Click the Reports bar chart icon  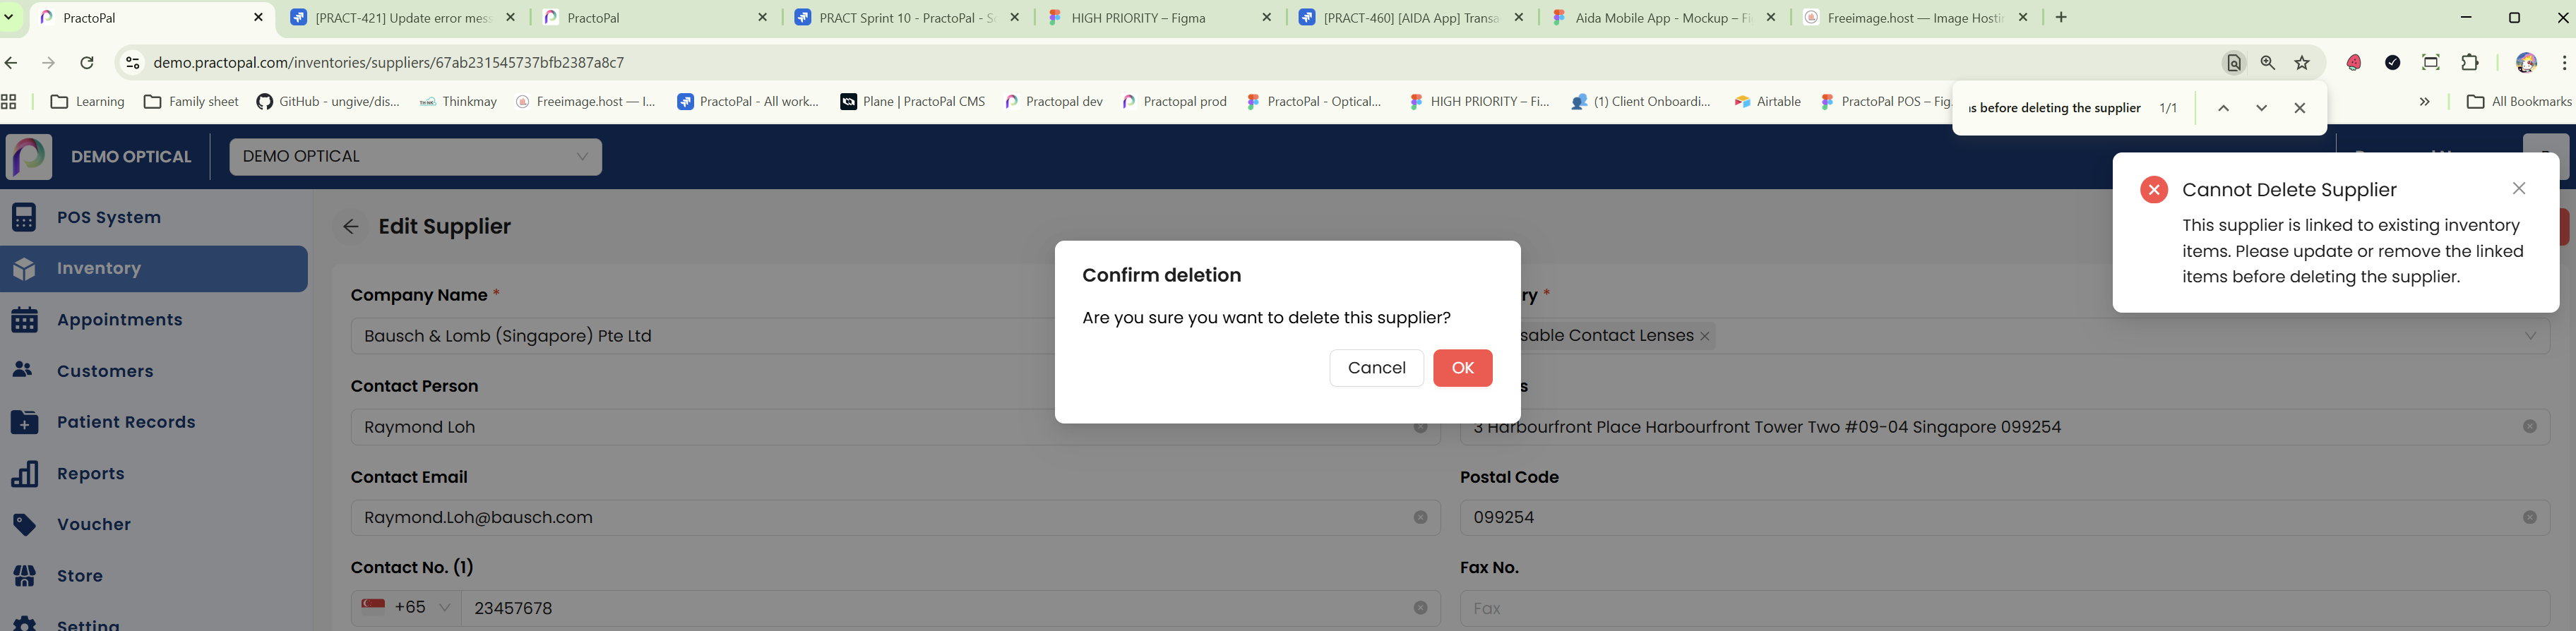(24, 474)
